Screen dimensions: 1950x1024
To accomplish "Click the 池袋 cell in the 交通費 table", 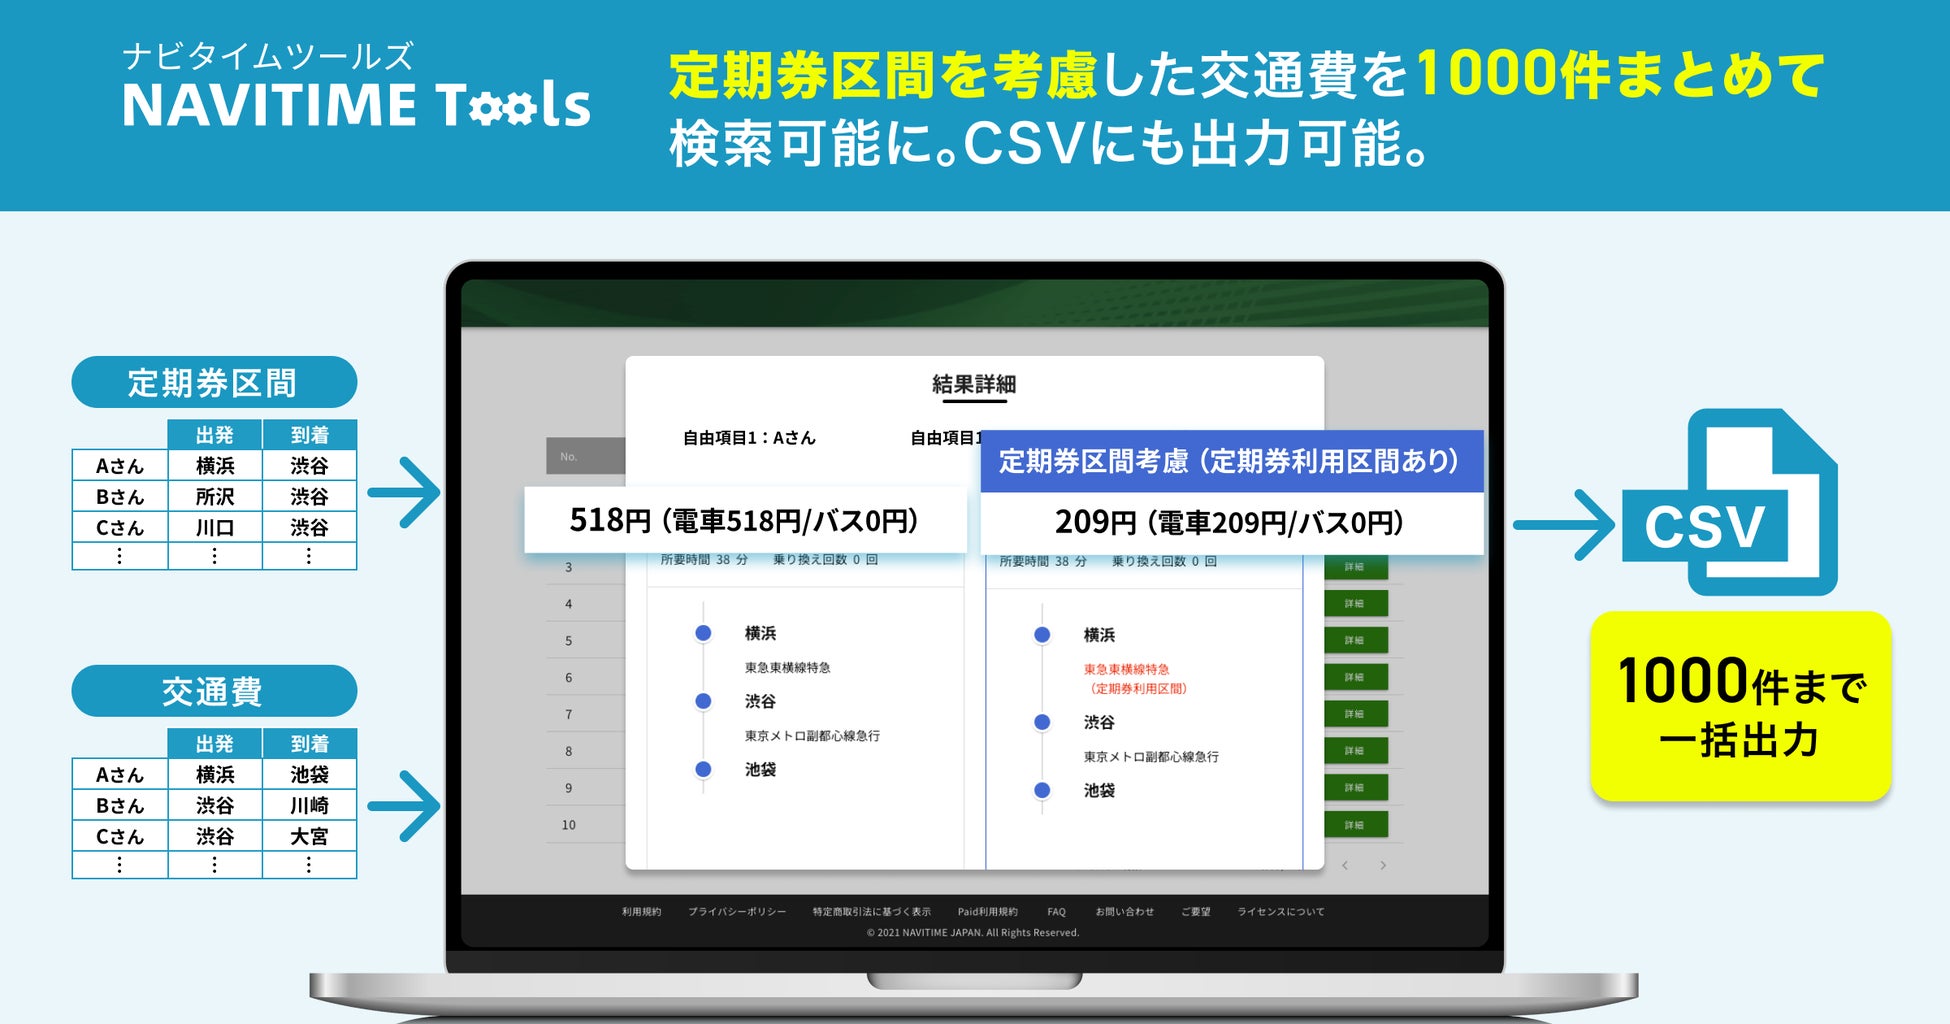I will coord(310,774).
